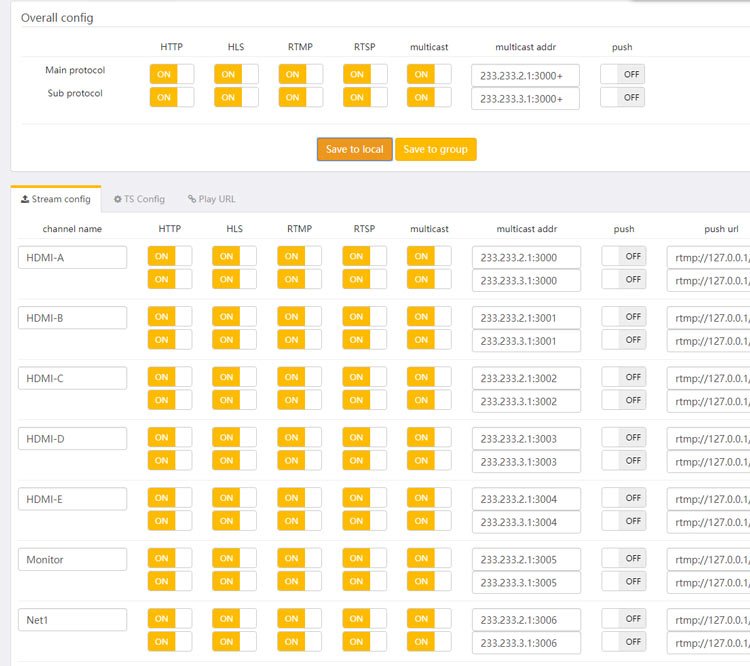This screenshot has height=666, width=750.
Task: Toggle HDMI-B sub stream RTSP switch
Action: coord(364,339)
